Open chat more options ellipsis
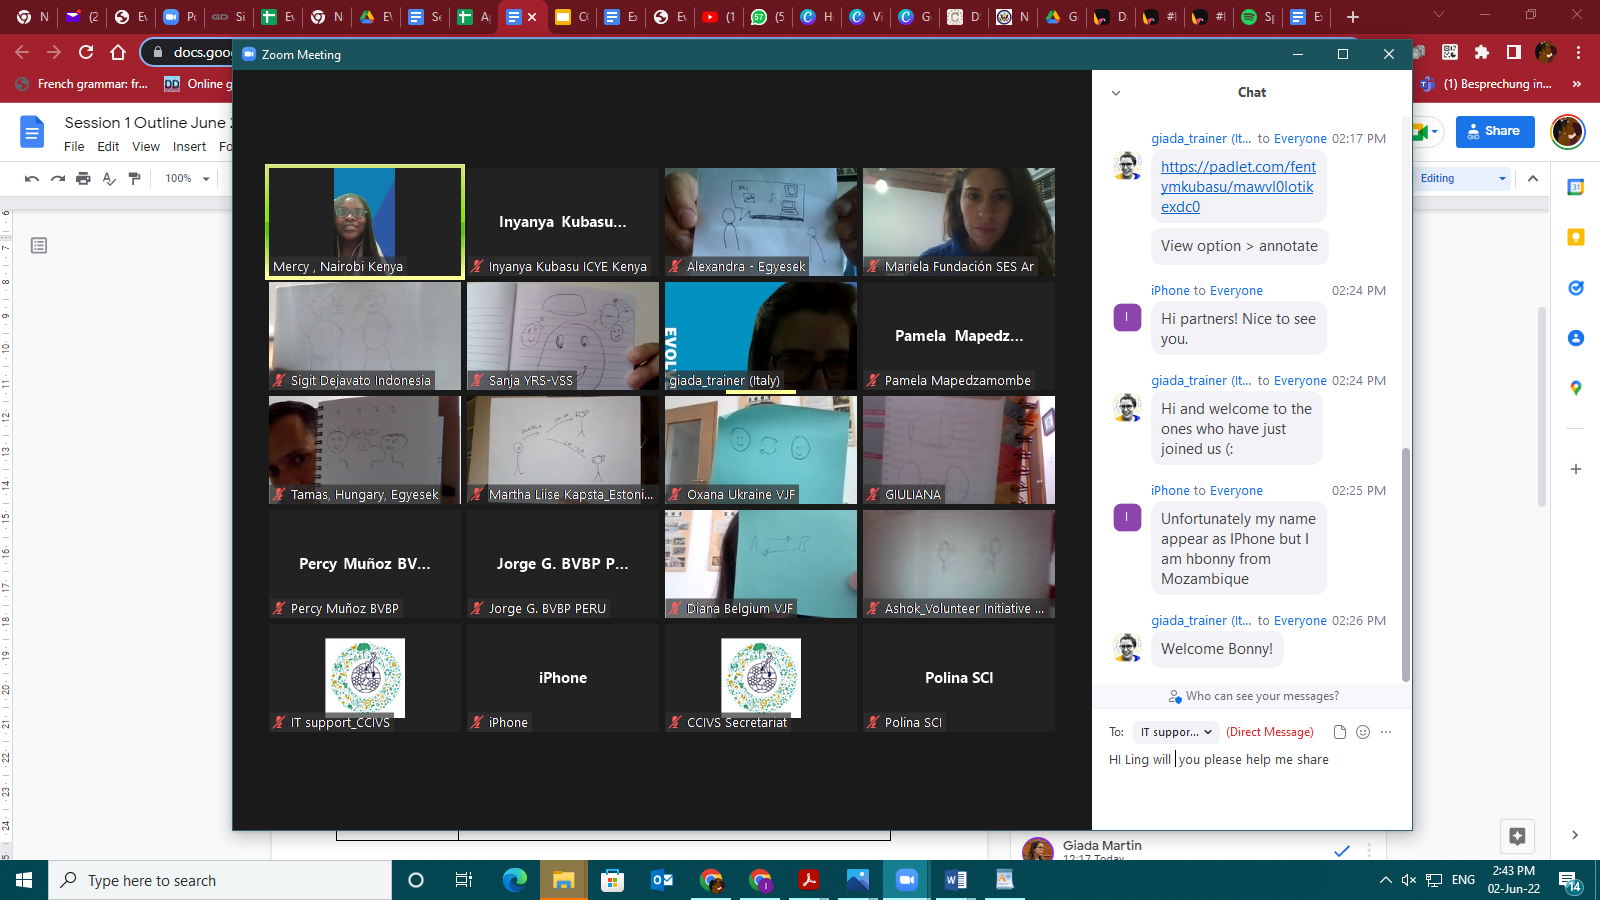The image size is (1600, 900). (x=1386, y=732)
